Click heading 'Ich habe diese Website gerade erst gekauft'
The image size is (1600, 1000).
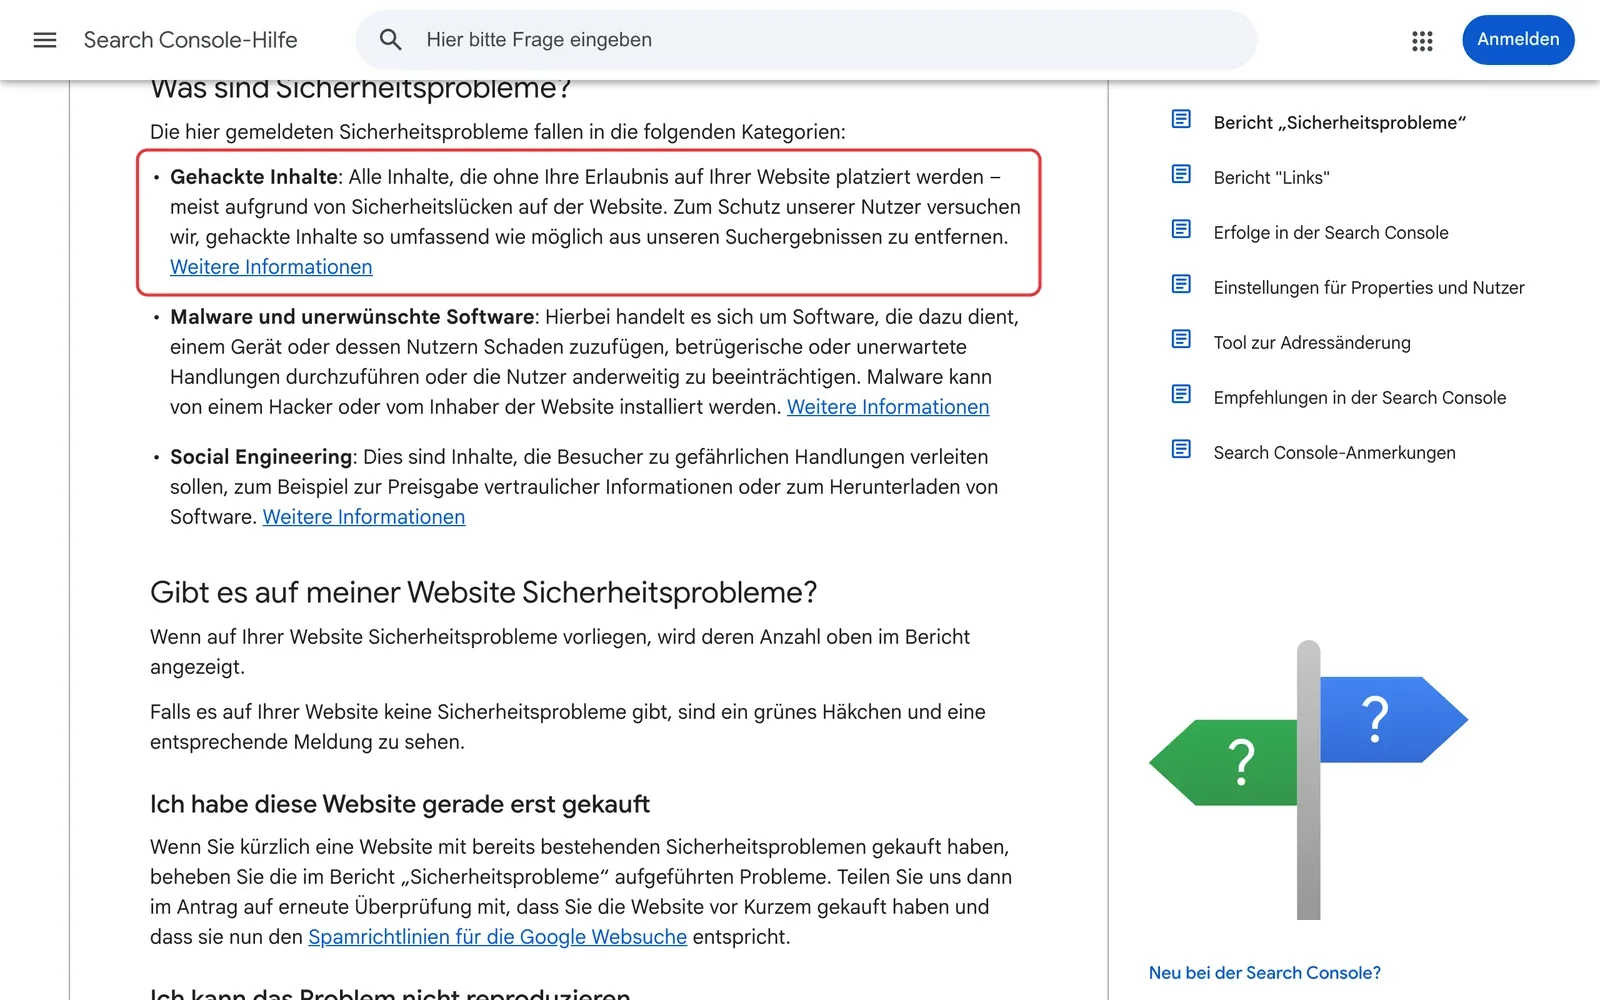click(400, 804)
